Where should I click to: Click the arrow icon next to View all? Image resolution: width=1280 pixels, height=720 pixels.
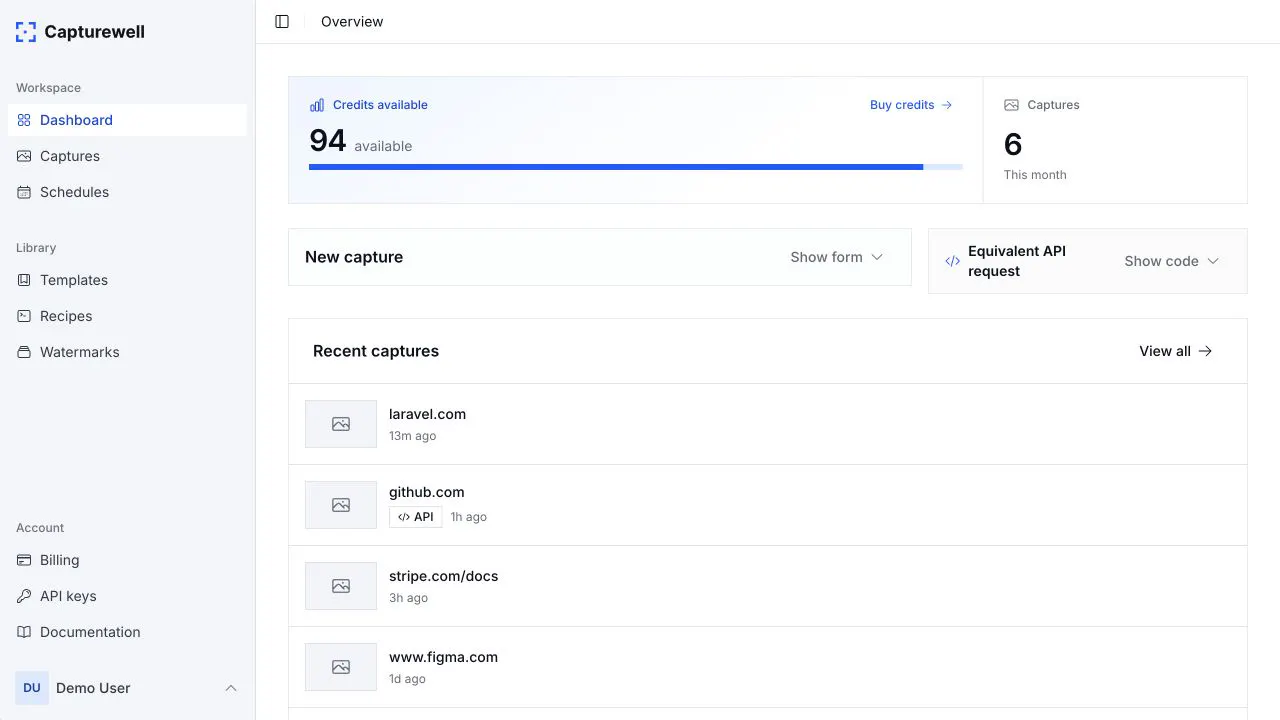tap(1206, 351)
